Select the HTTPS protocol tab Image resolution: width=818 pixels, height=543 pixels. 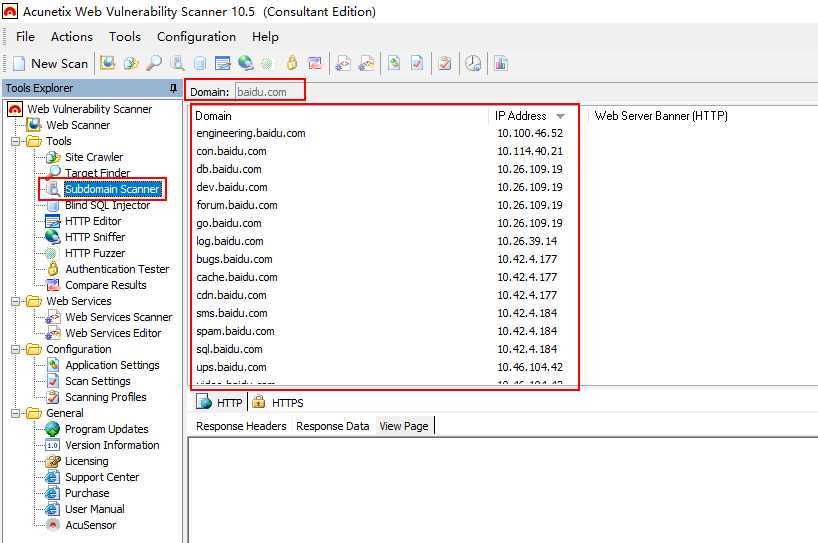pyautogui.click(x=277, y=403)
